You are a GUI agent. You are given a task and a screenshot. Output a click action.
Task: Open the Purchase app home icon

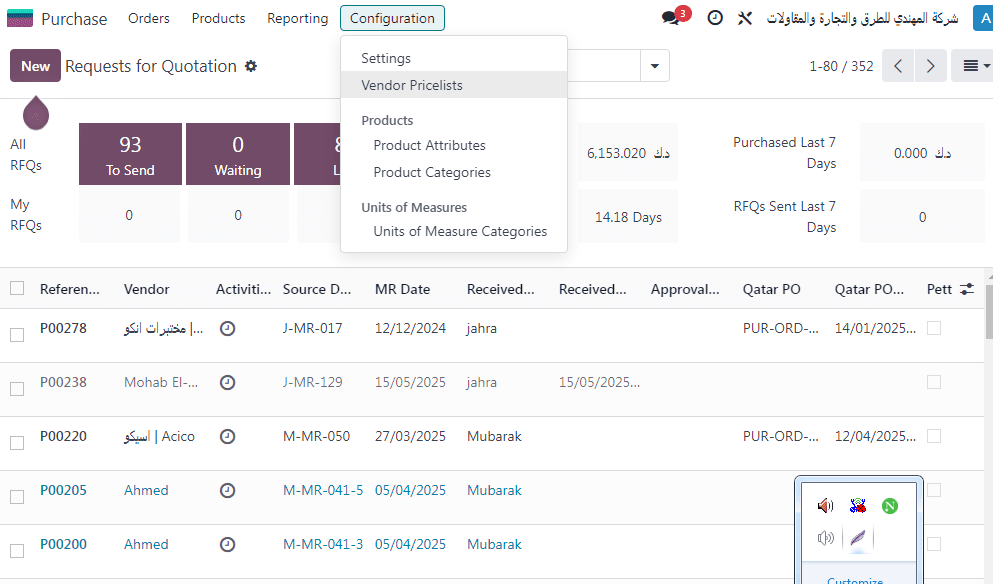pyautogui.click(x=20, y=18)
